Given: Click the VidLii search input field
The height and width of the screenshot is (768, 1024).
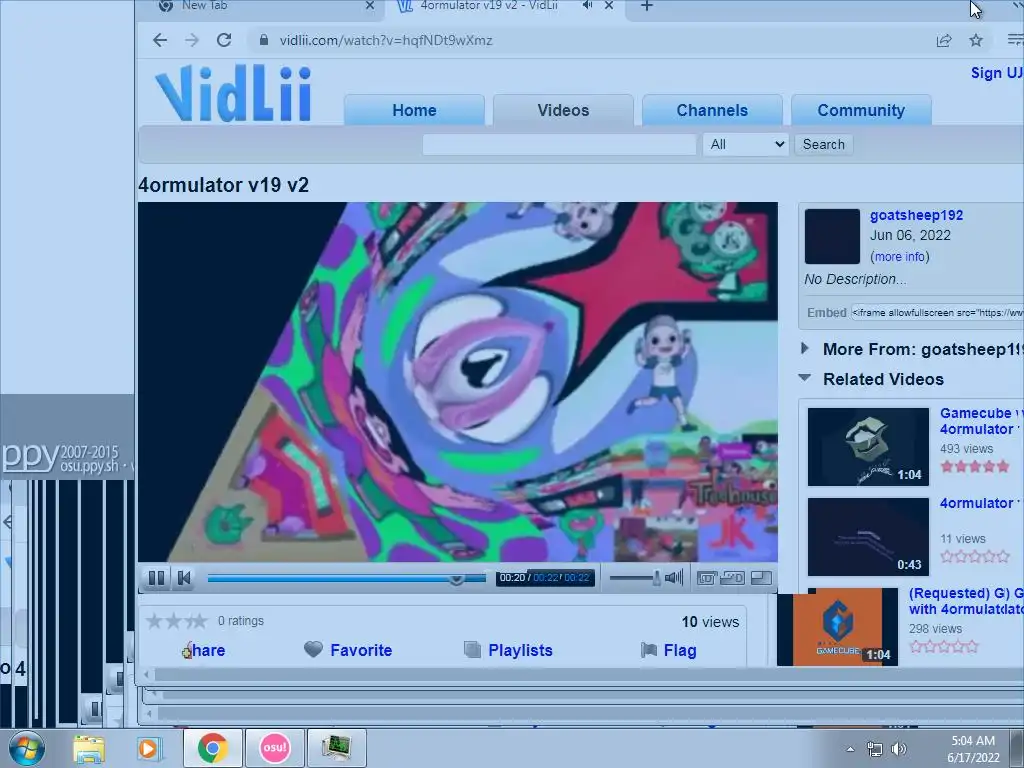Looking at the screenshot, I should (559, 144).
